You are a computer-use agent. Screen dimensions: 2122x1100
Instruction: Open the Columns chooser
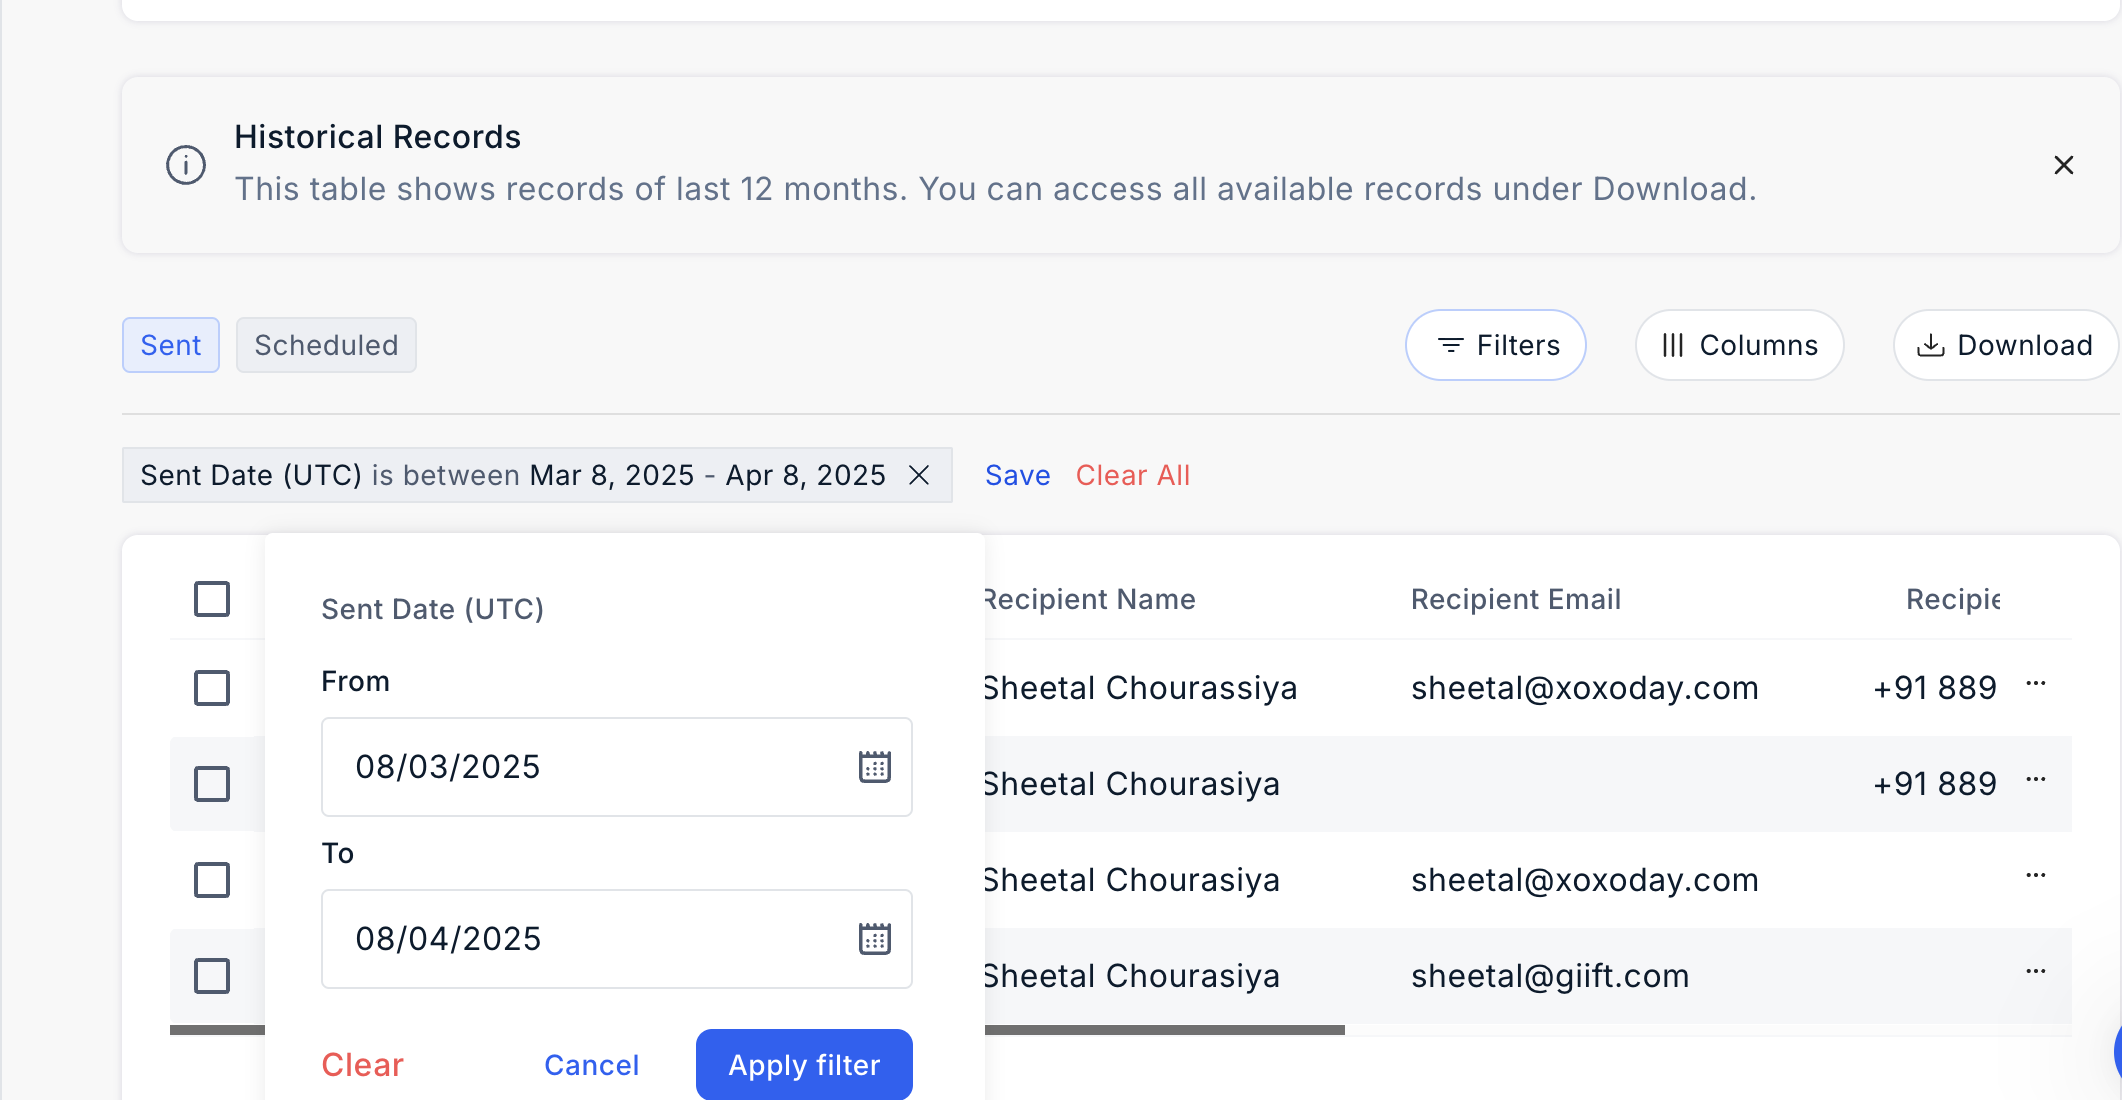(1739, 345)
